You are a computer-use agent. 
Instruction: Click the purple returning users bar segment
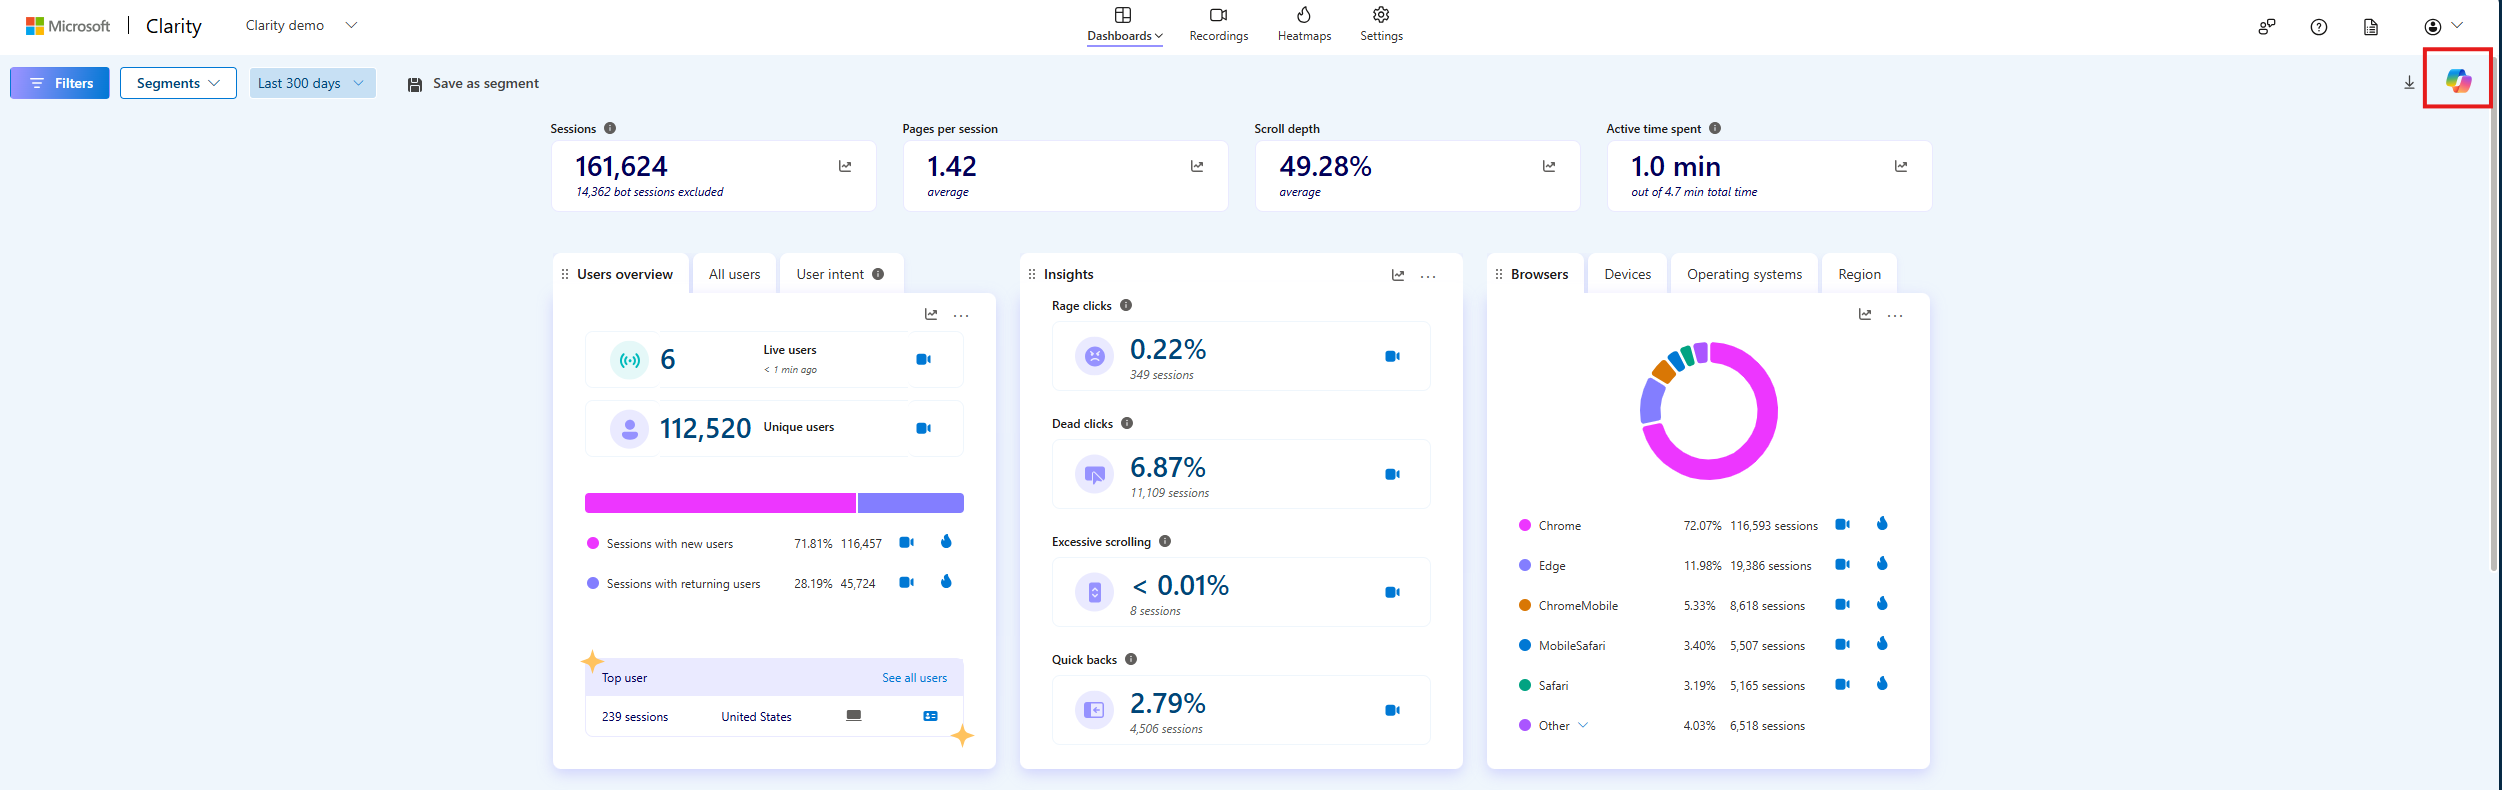tap(911, 503)
